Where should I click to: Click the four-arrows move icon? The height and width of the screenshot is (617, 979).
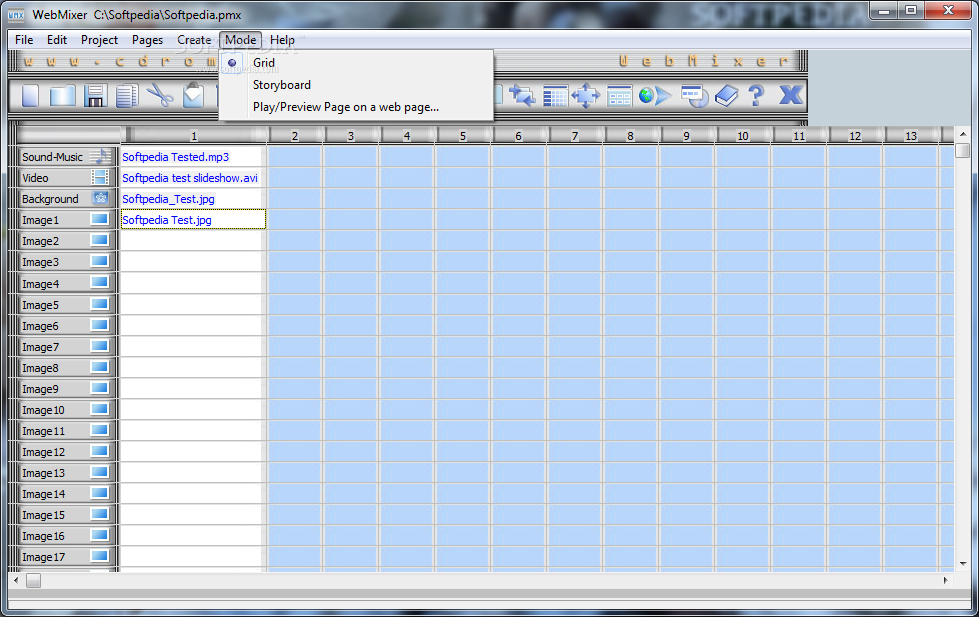tap(586, 96)
